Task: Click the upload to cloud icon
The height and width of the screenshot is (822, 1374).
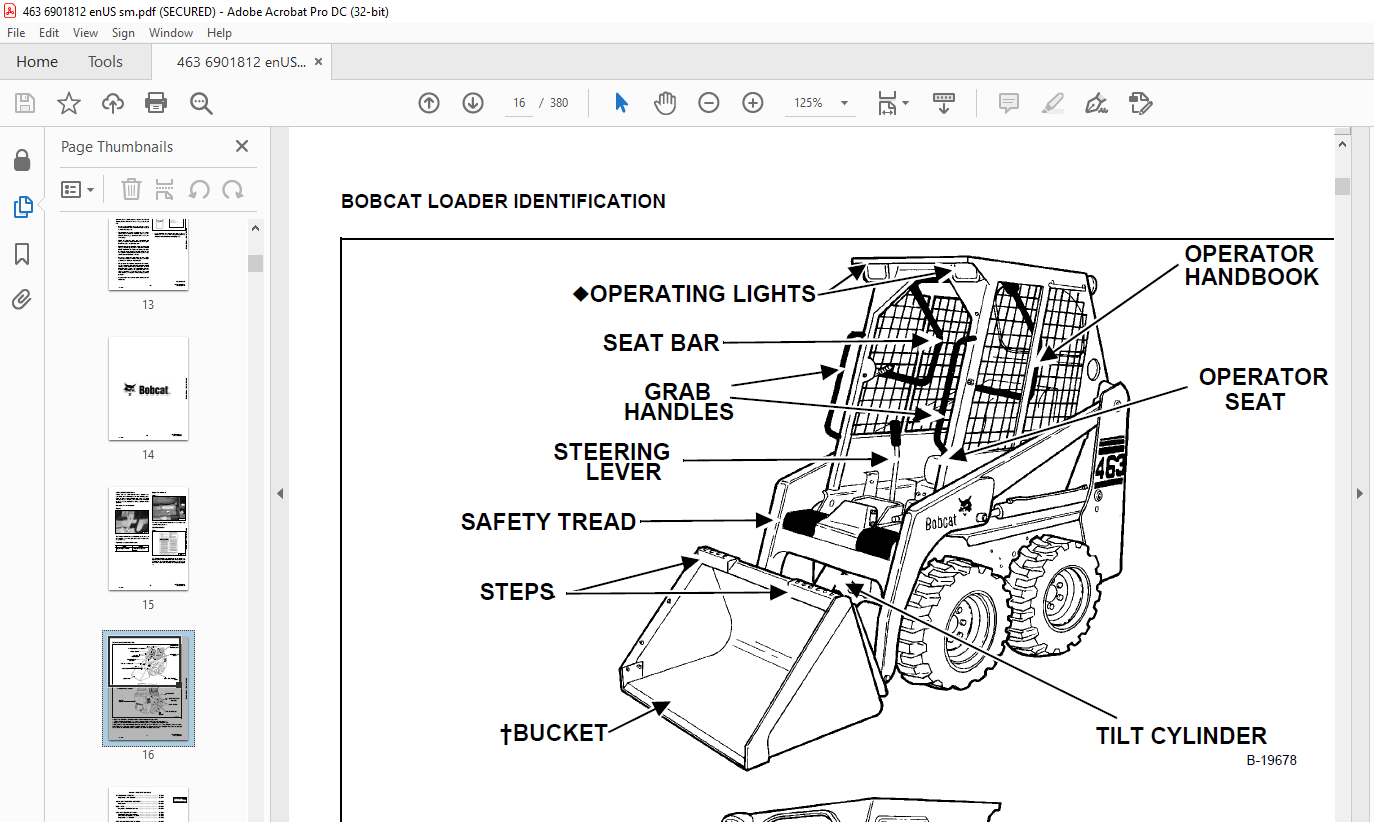Action: (x=113, y=103)
